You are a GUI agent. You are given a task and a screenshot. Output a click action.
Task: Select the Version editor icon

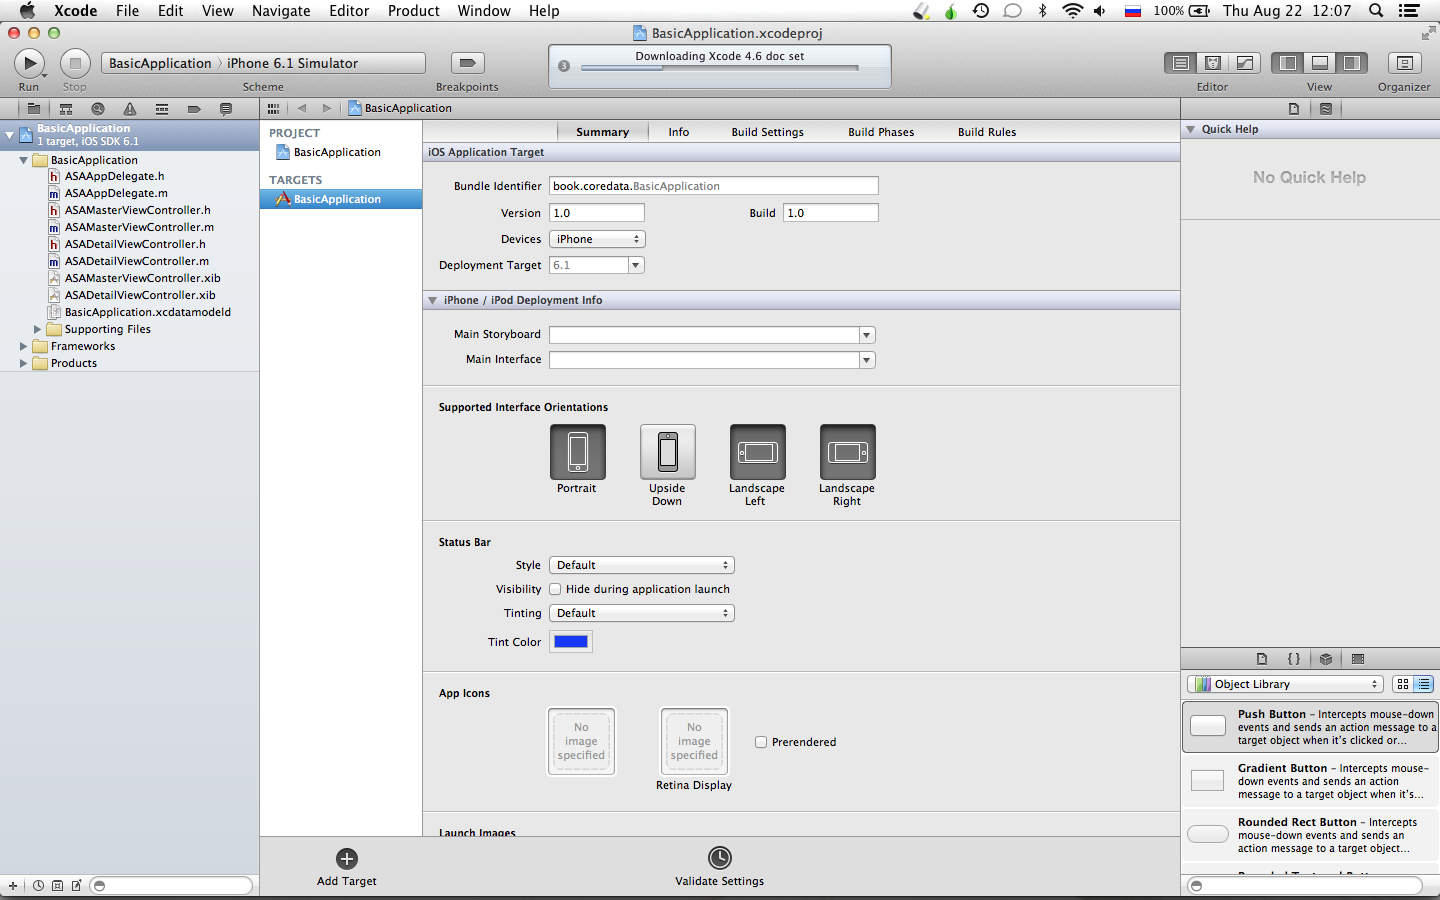(x=1245, y=63)
